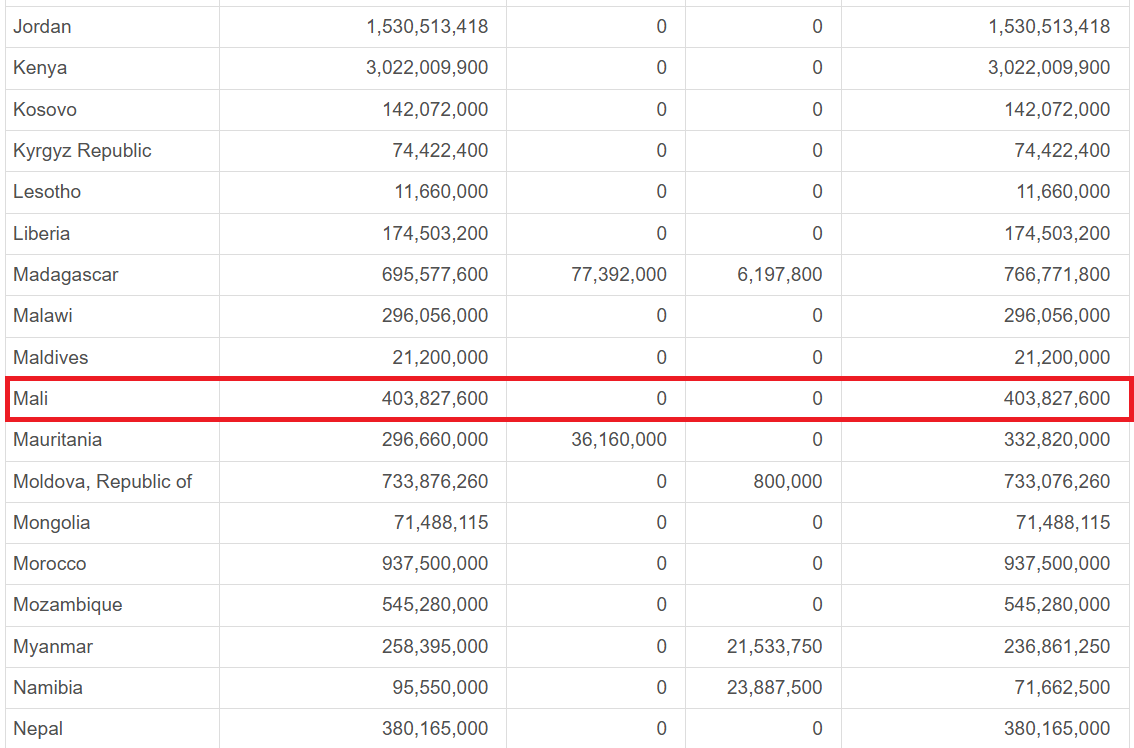1134x748 pixels.
Task: Select the Morocco country cell
Action: pyautogui.click(x=112, y=564)
